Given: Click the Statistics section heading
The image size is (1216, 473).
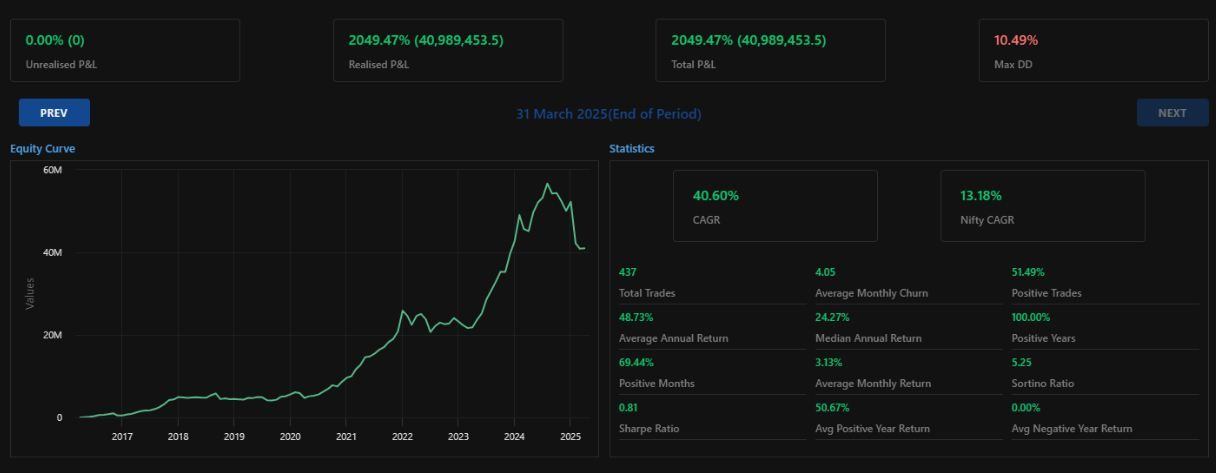Looking at the screenshot, I should click(632, 149).
